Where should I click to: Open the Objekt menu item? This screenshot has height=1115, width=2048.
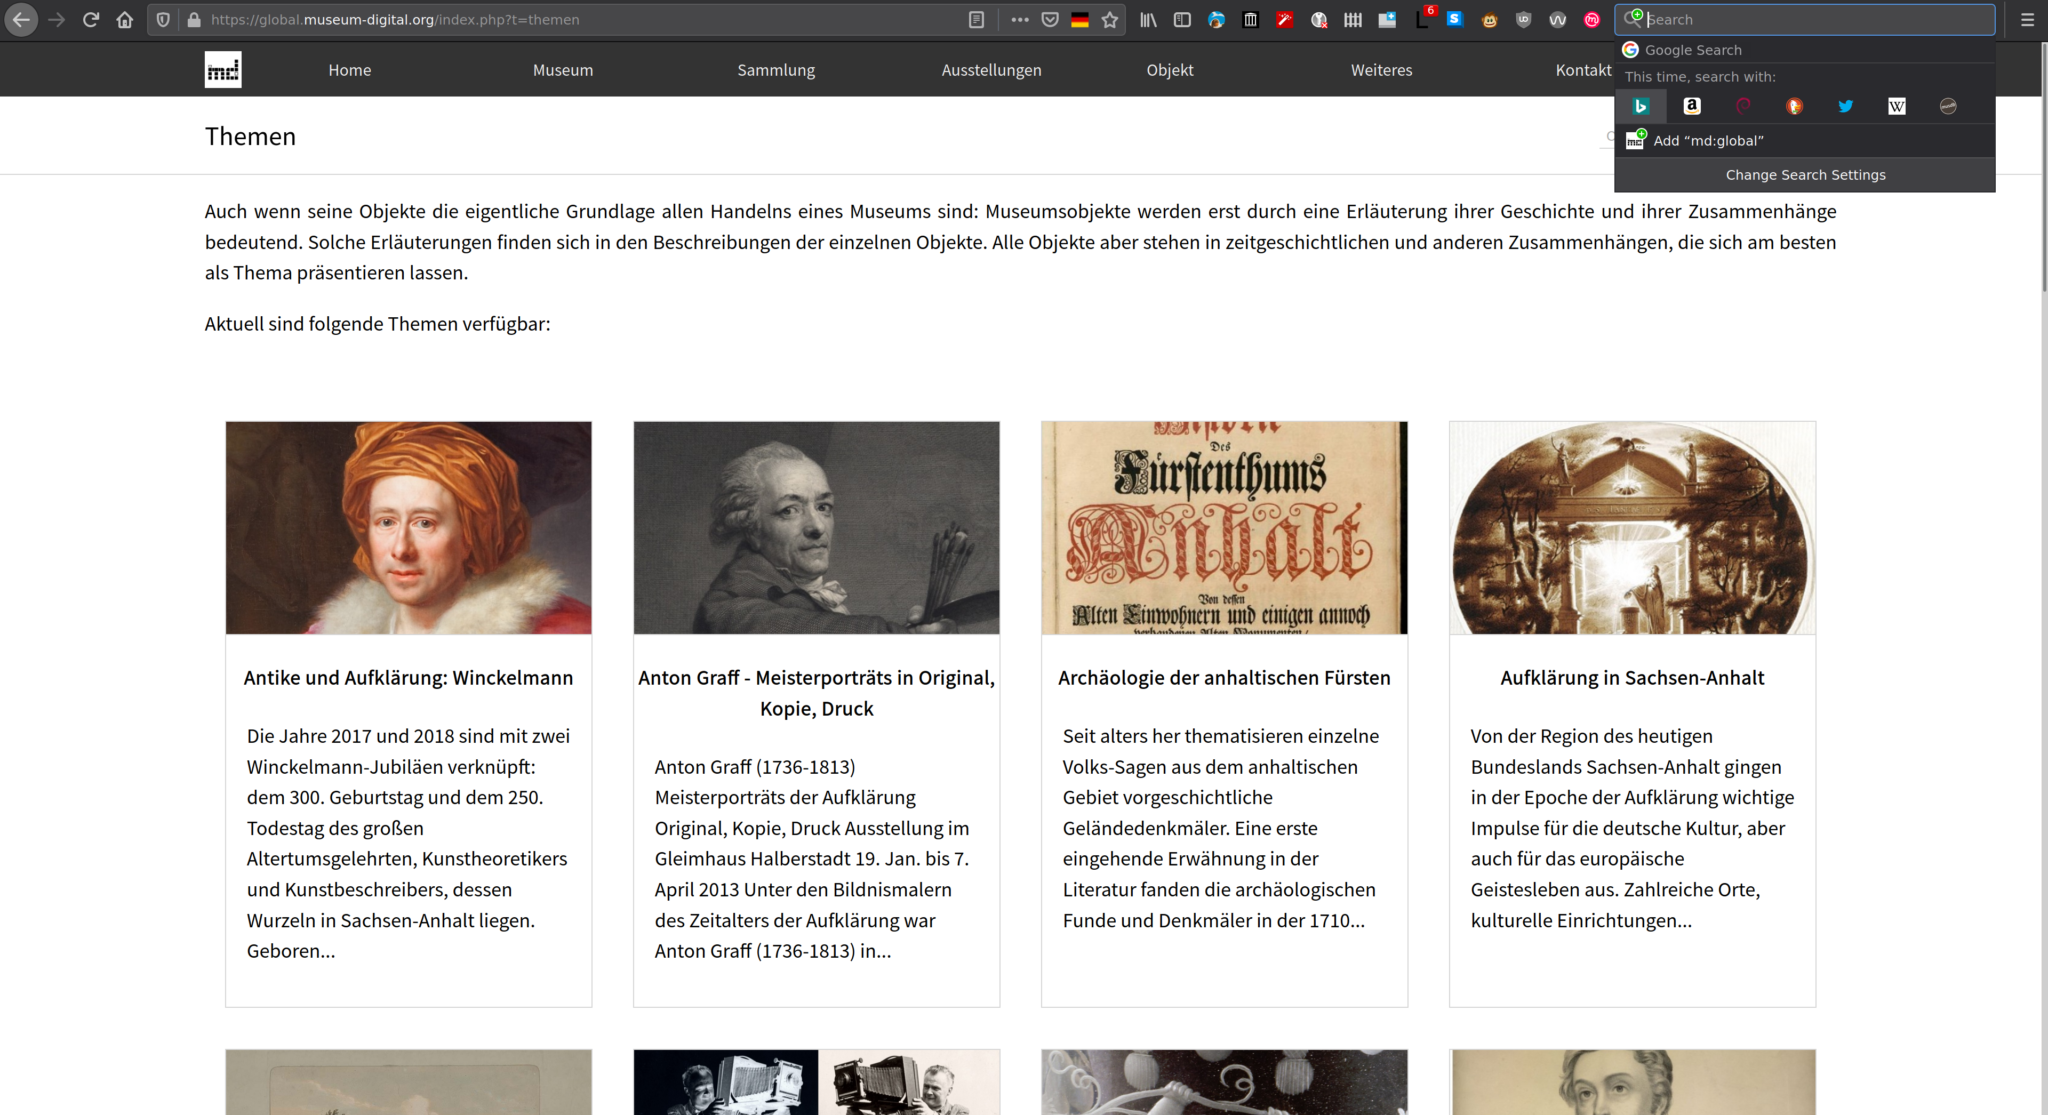1170,70
